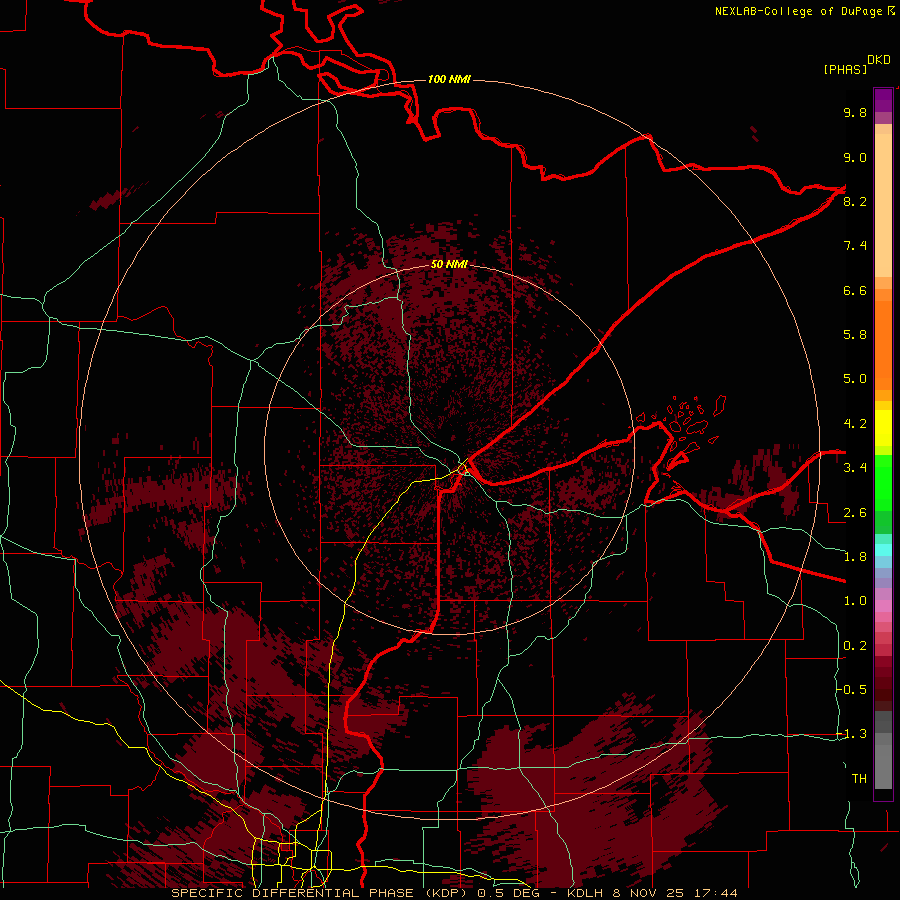This screenshot has height=900, width=900.
Task: Select the 9.8 value on color scale
Action: 855,112
